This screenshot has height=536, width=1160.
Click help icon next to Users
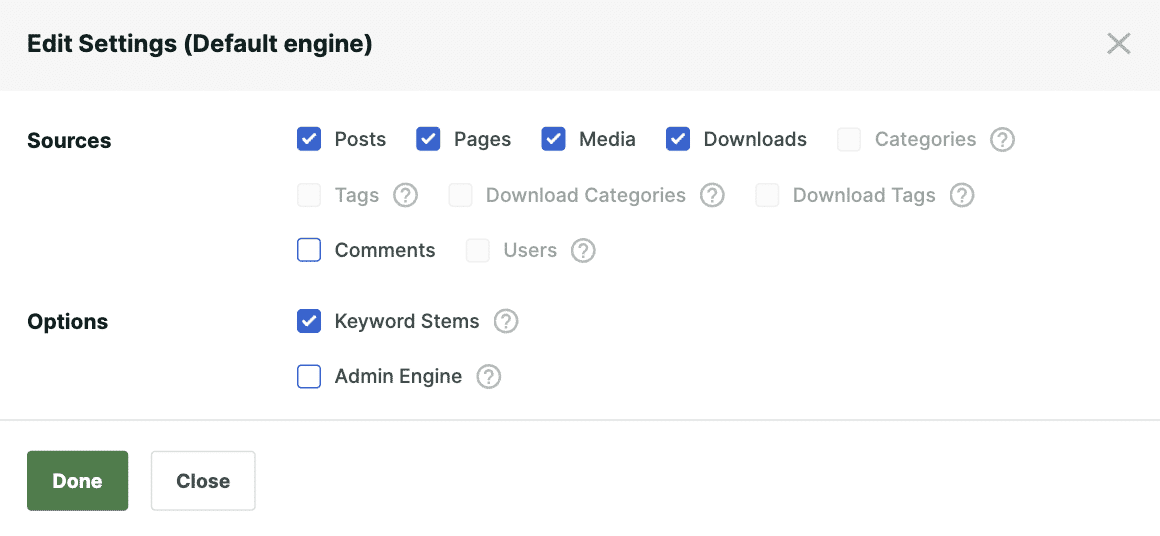(583, 251)
